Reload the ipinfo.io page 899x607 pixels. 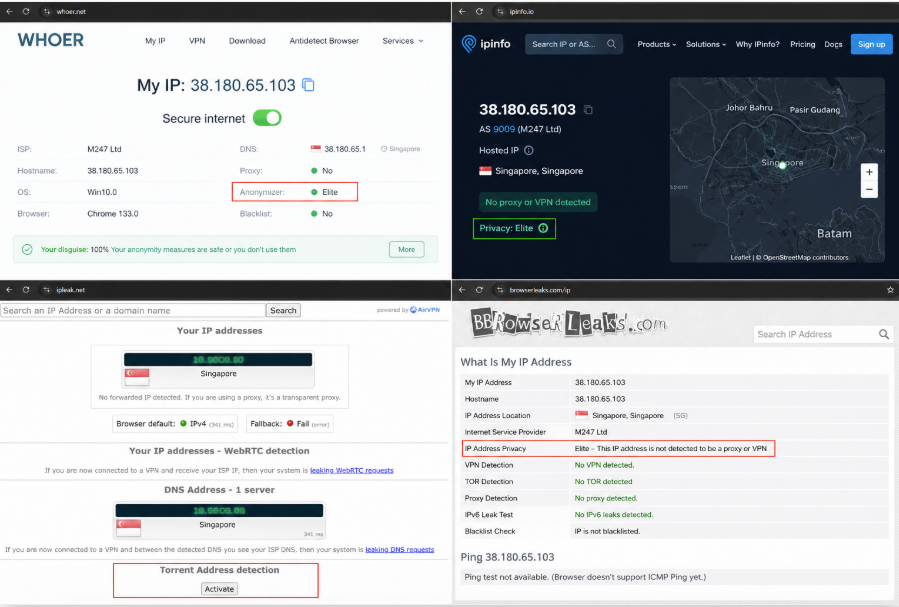[x=479, y=11]
